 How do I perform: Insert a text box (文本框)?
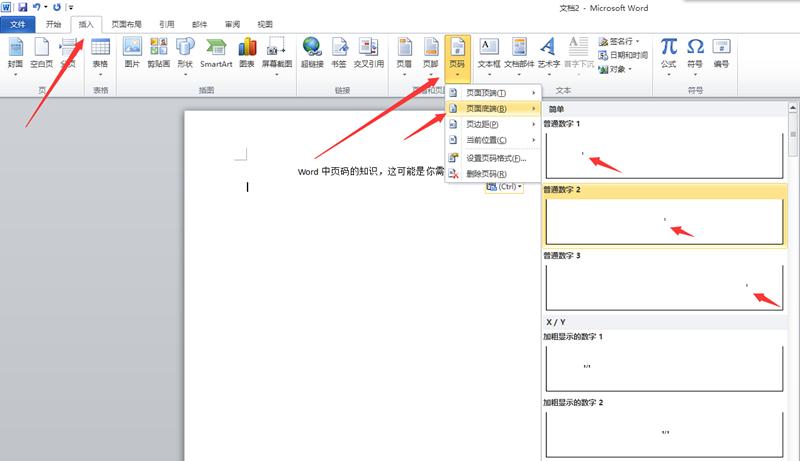[x=489, y=55]
